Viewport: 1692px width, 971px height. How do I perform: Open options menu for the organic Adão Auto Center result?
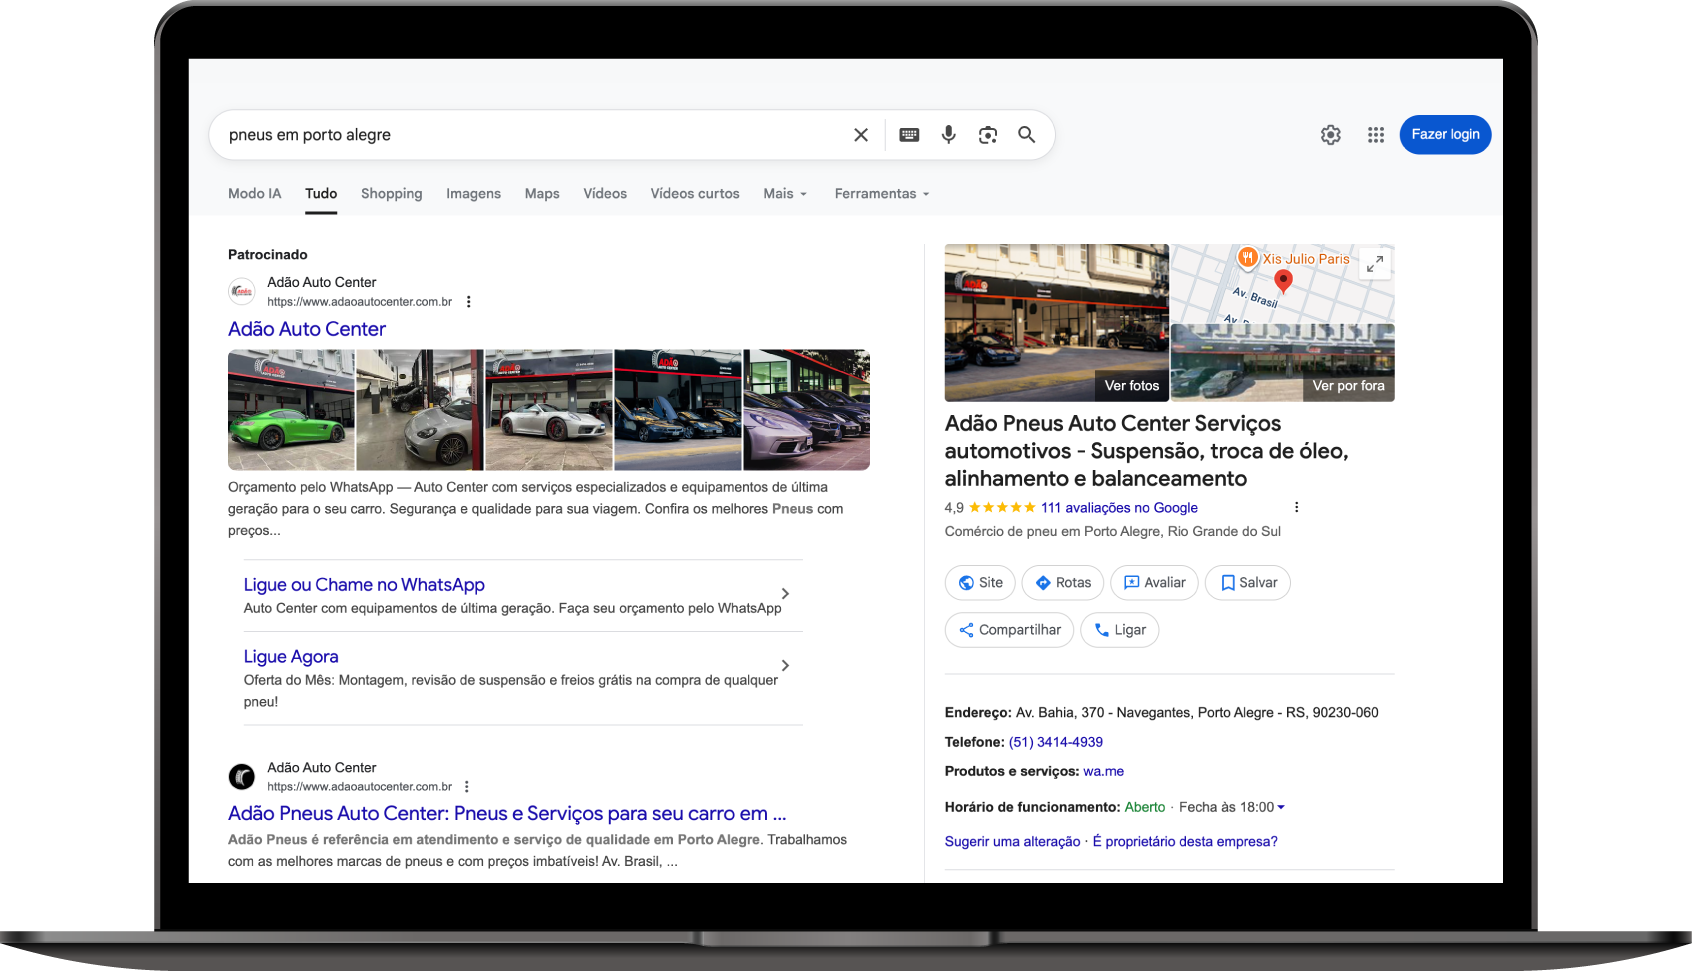point(466,787)
